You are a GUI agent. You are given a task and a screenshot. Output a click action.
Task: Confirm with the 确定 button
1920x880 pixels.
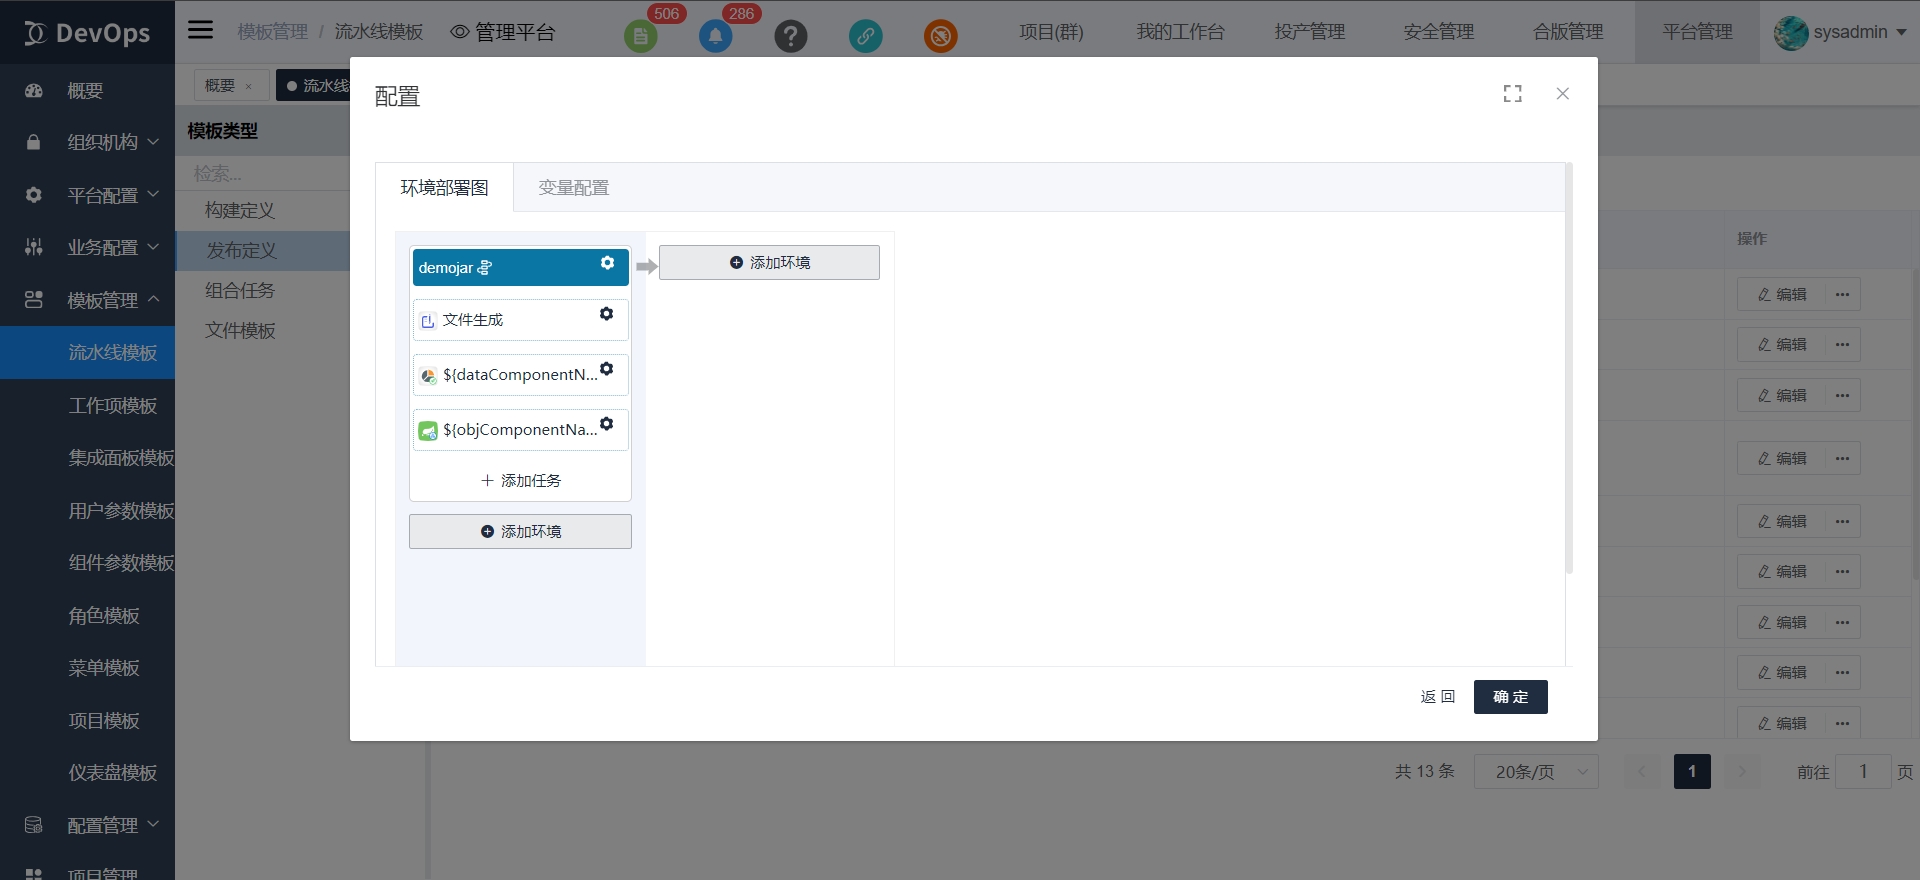point(1510,697)
